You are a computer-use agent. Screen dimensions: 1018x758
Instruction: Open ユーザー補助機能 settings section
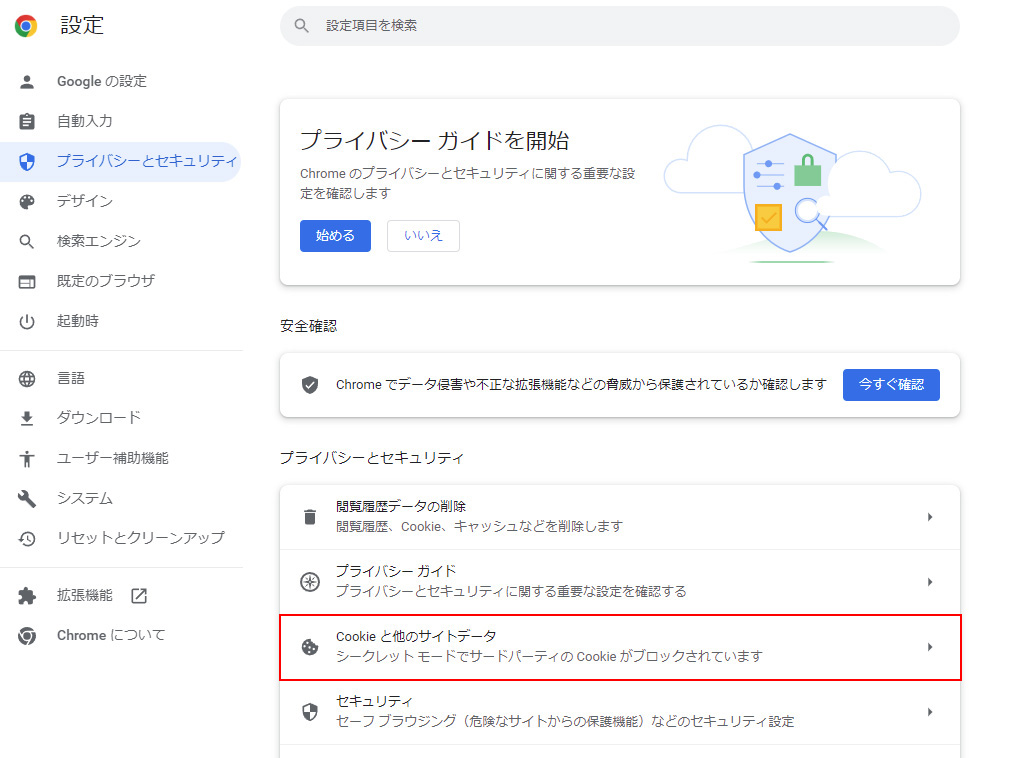[x=121, y=459]
